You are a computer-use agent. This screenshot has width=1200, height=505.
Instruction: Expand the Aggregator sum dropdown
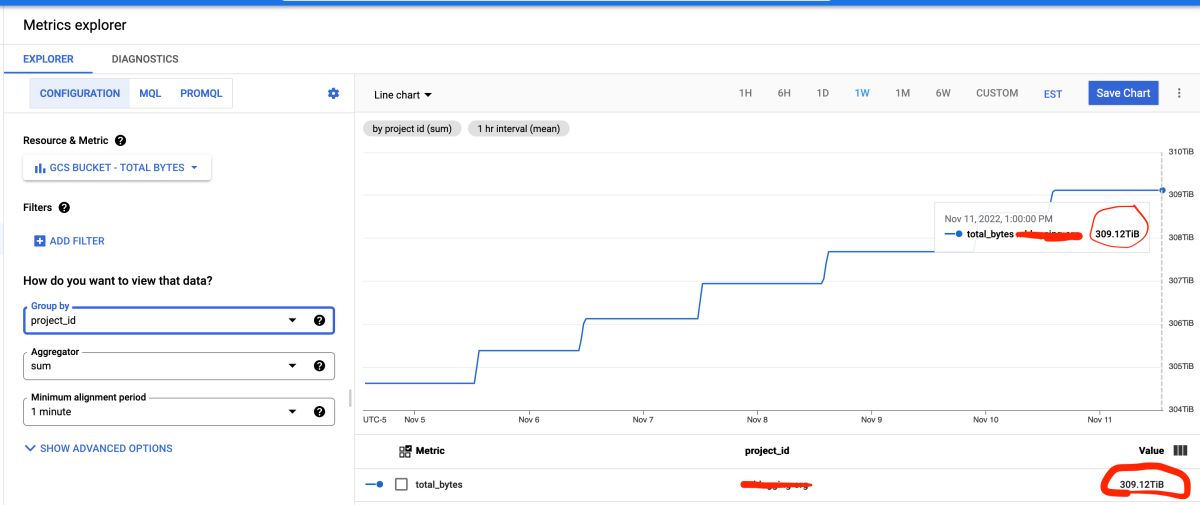coord(292,366)
